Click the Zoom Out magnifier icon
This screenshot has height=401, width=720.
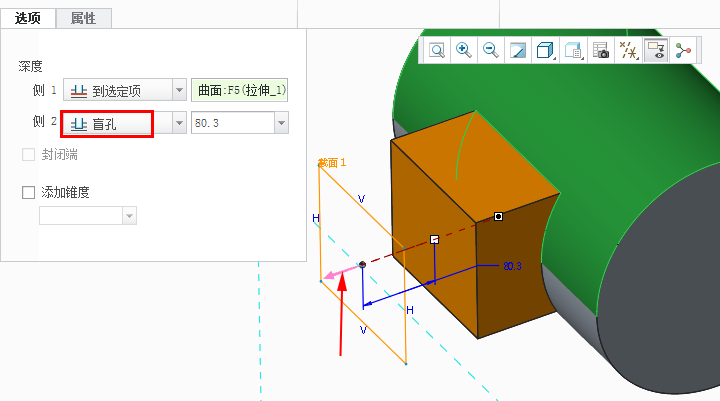click(491, 50)
